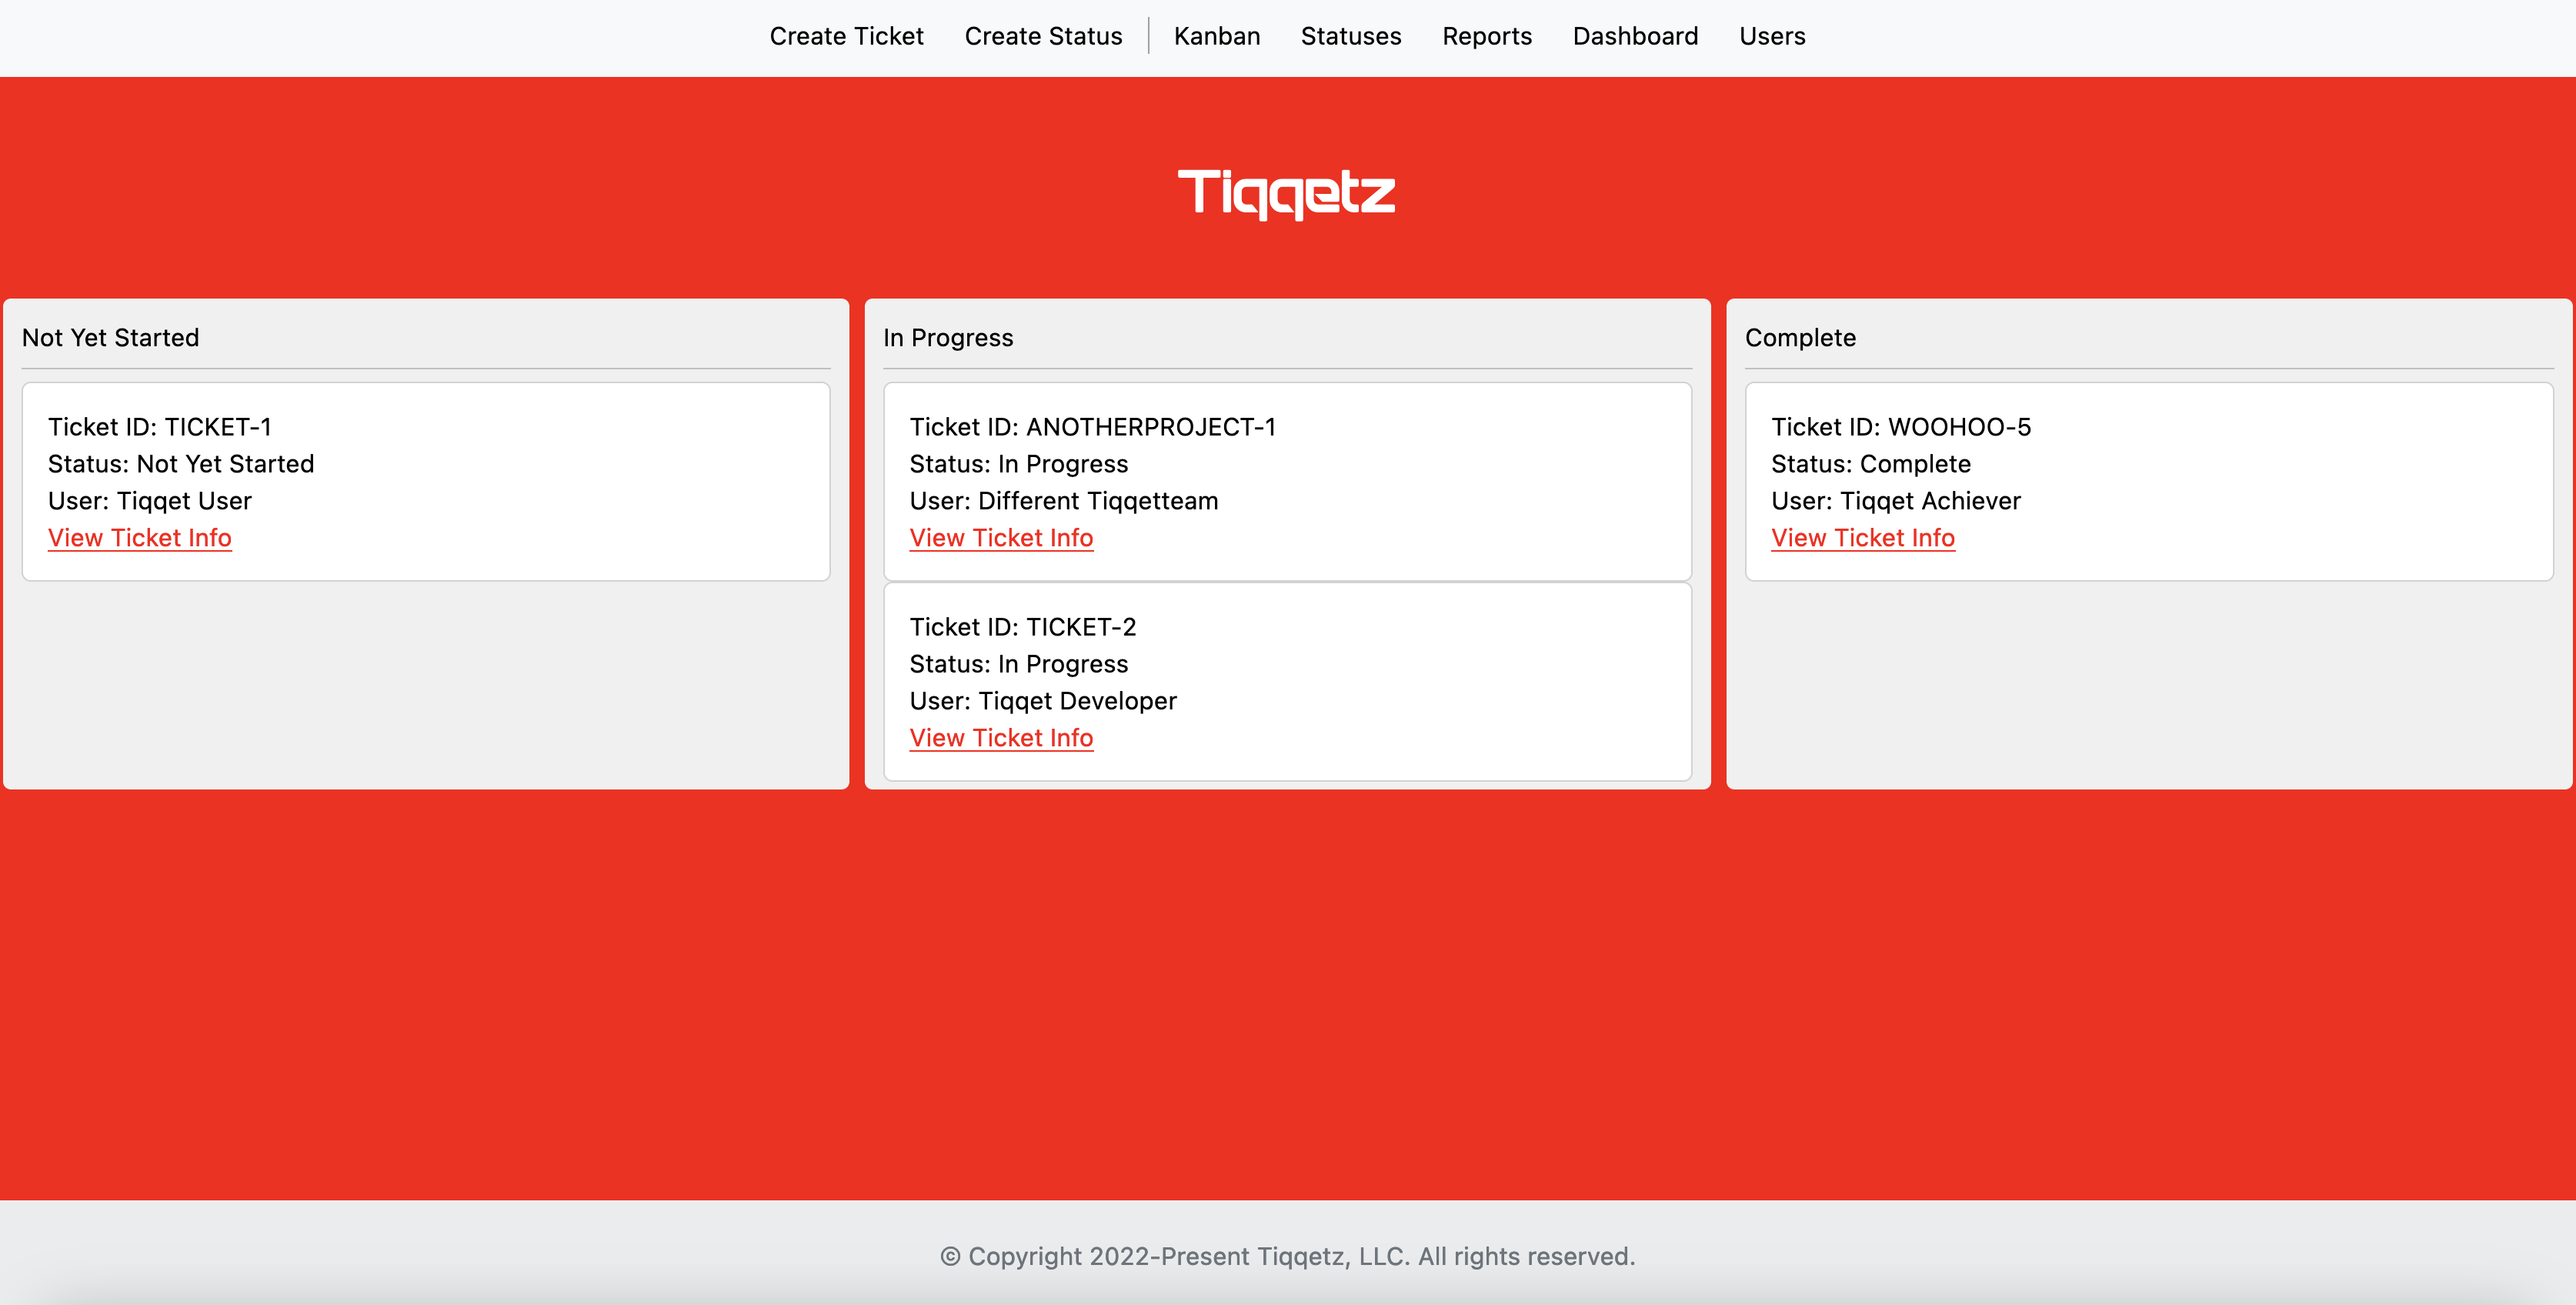Open the Statuses nav link
Viewport: 2576px width, 1305px height.
(x=1351, y=36)
